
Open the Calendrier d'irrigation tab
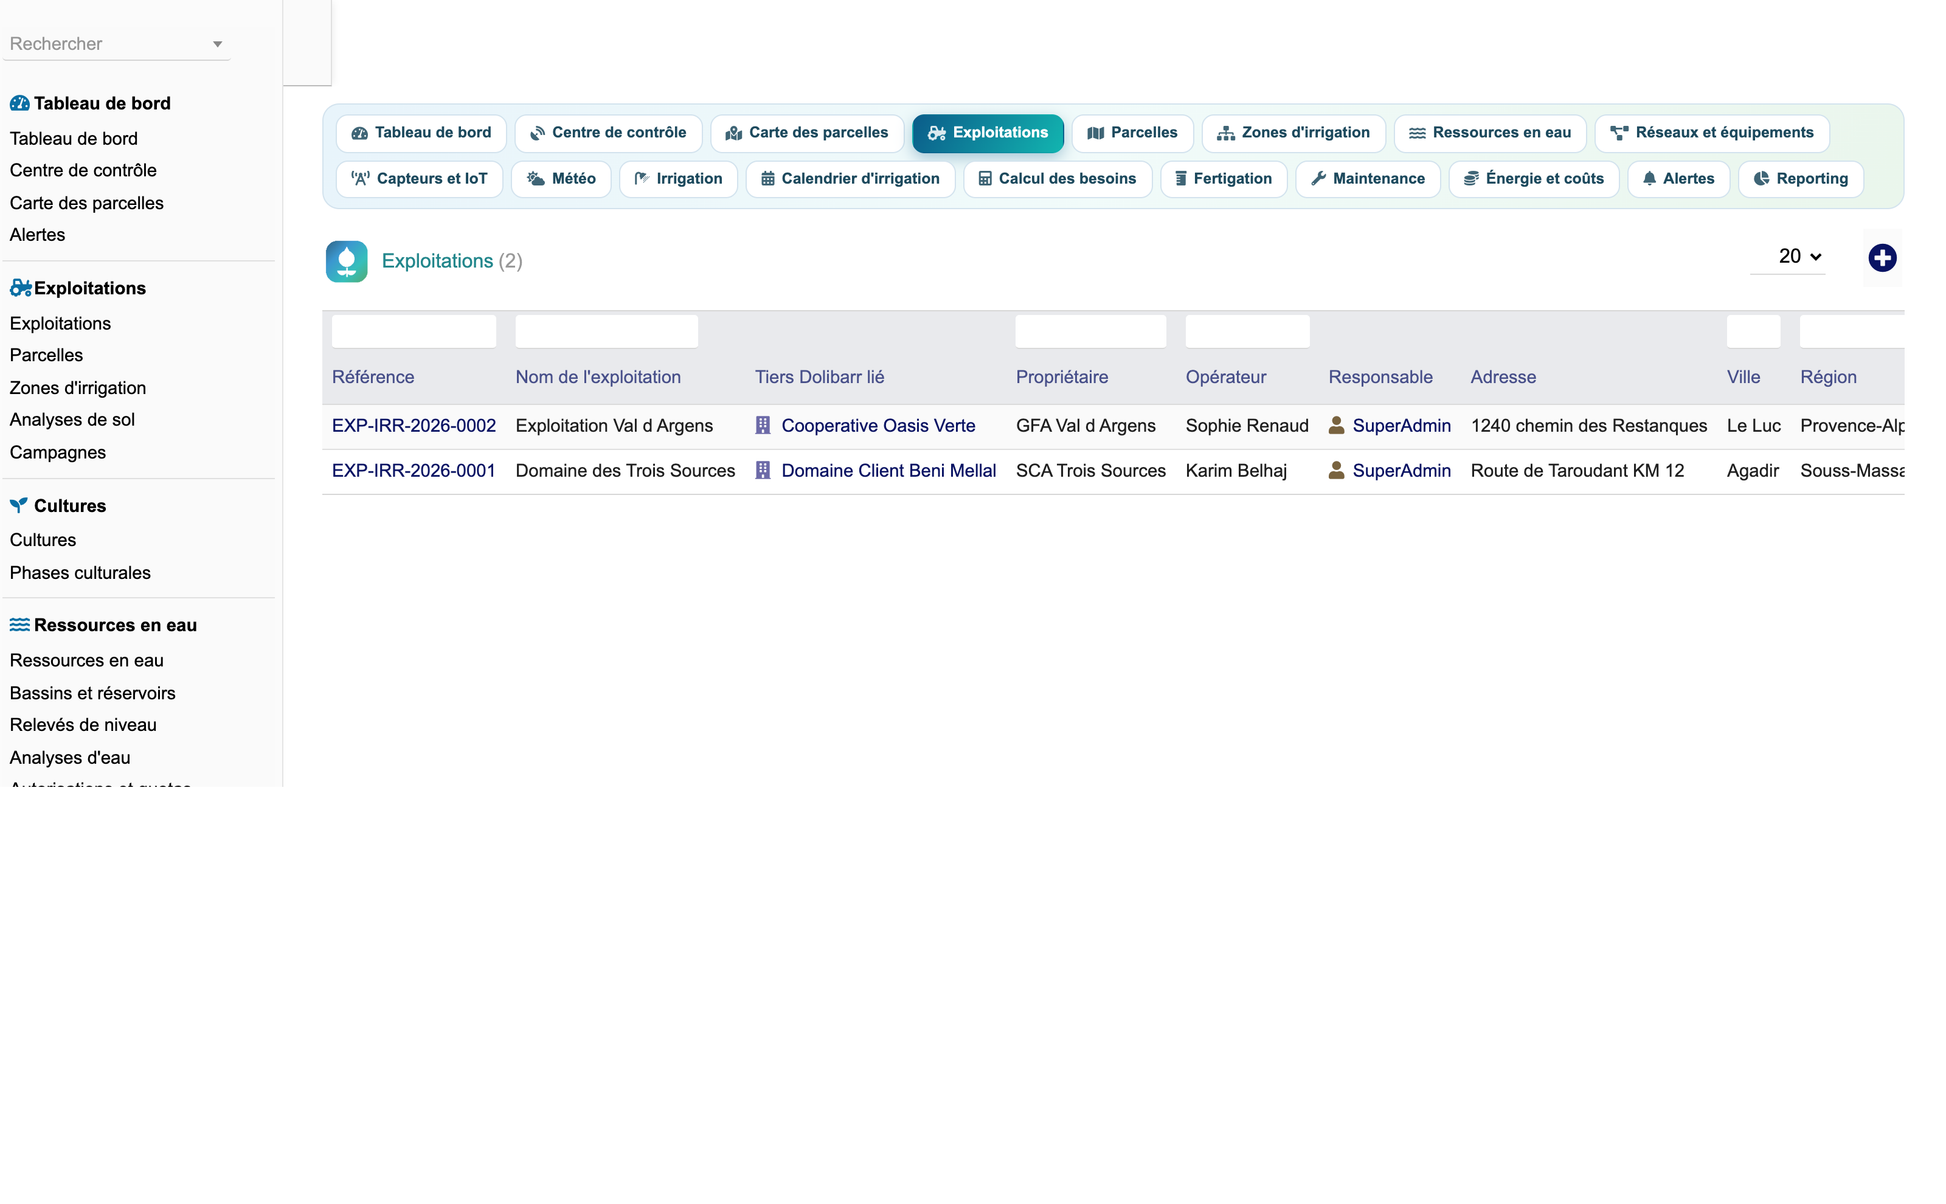click(x=850, y=179)
